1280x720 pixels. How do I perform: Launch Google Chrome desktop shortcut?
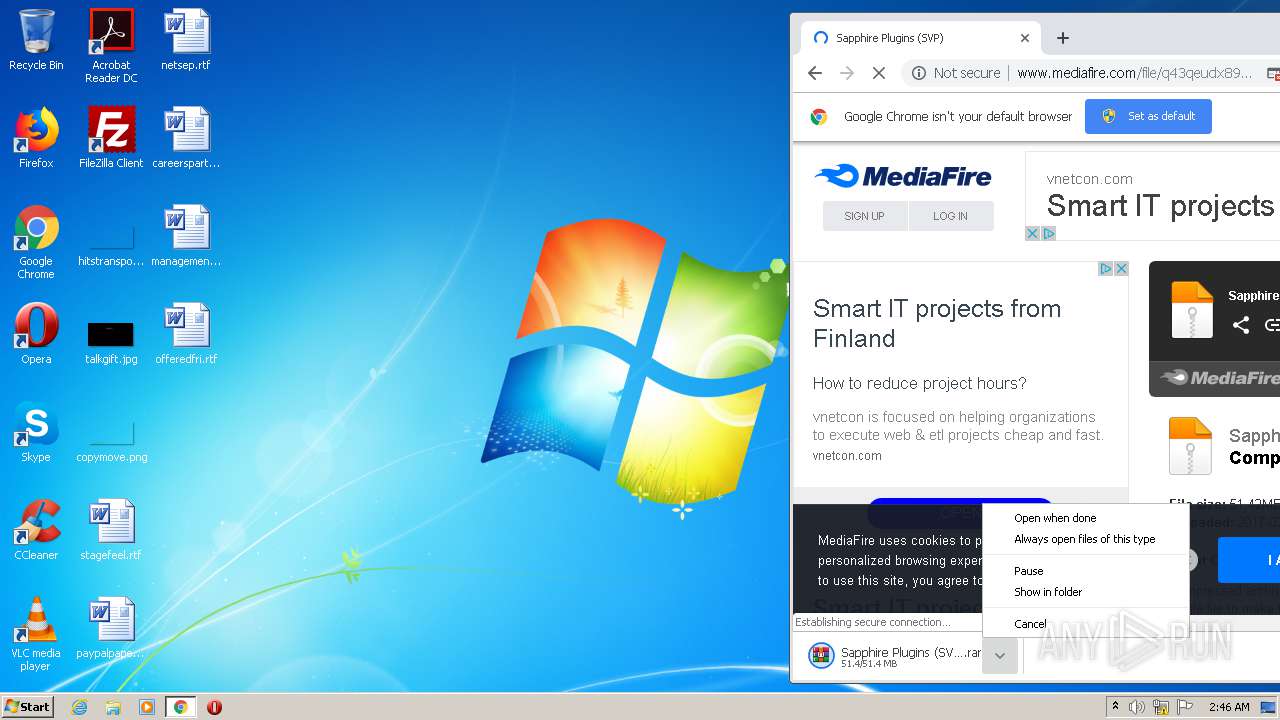coord(36,242)
